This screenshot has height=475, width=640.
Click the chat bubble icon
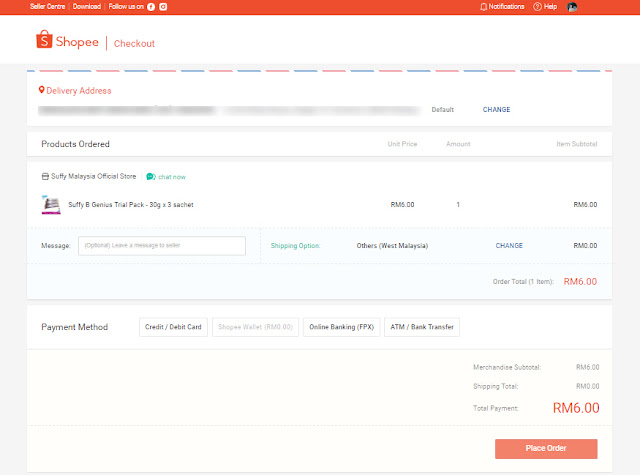click(x=151, y=177)
